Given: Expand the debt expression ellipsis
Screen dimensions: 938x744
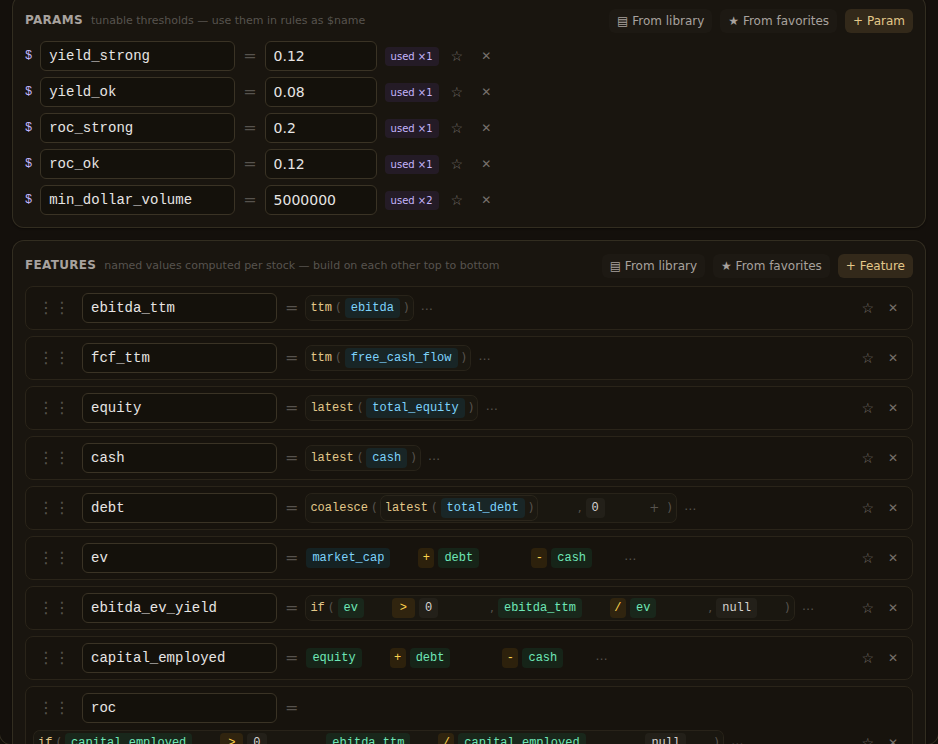Looking at the screenshot, I should [x=690, y=508].
